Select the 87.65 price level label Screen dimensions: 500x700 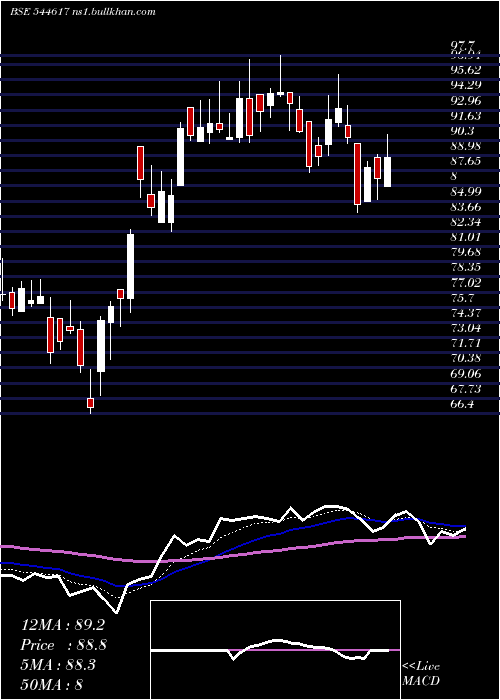point(466,161)
